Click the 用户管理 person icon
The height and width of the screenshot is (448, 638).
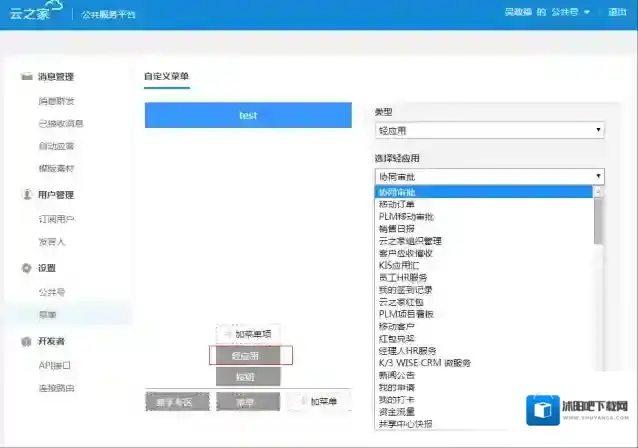27,195
